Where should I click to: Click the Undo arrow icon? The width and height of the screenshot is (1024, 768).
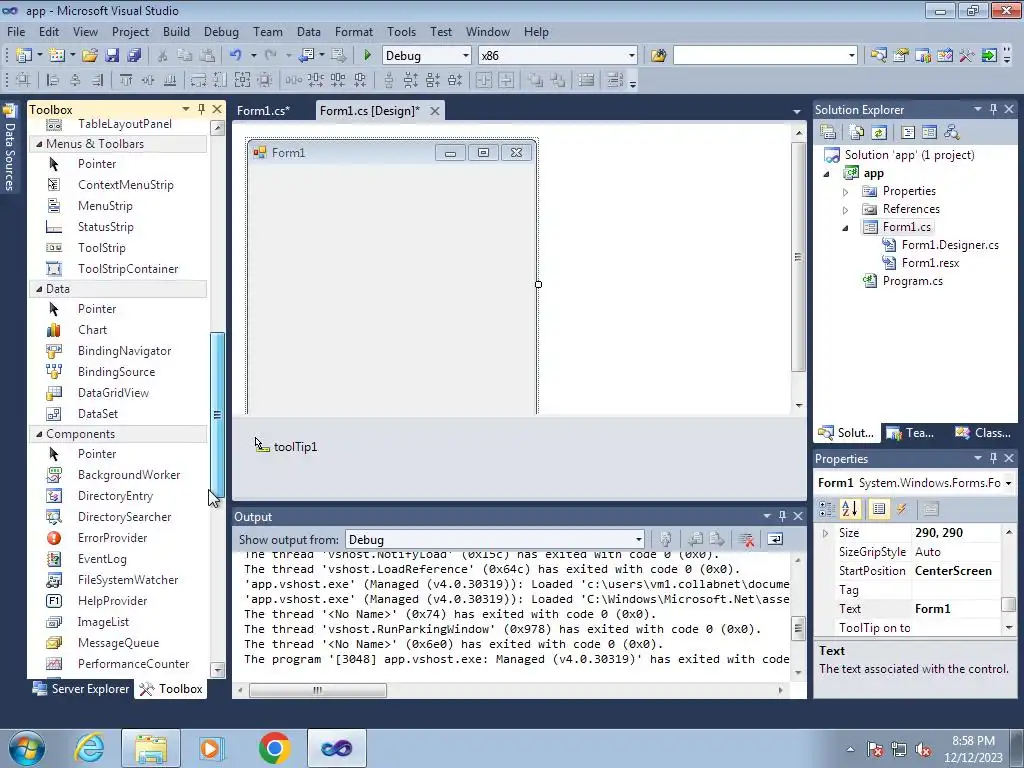236,56
